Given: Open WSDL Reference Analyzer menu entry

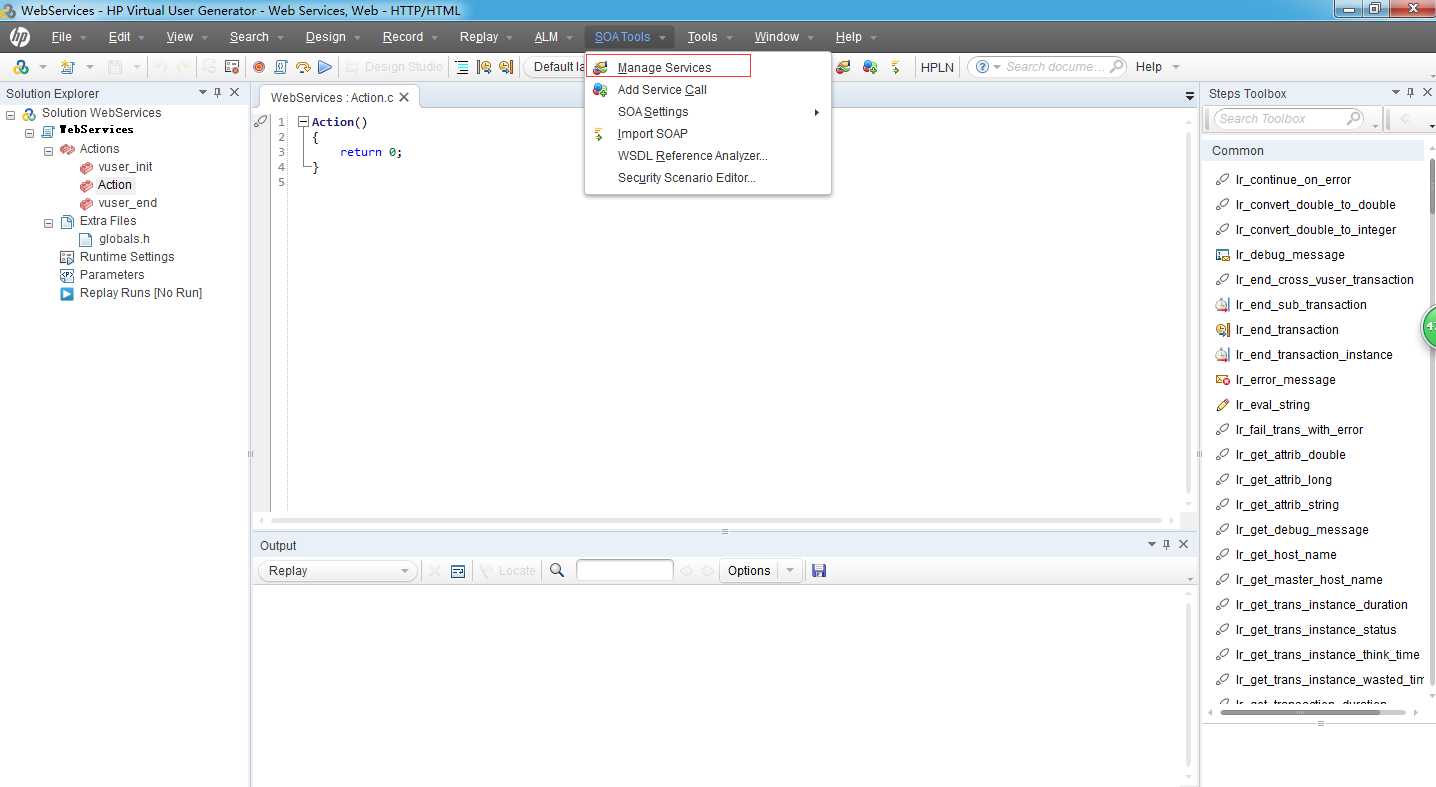Looking at the screenshot, I should coord(692,156).
